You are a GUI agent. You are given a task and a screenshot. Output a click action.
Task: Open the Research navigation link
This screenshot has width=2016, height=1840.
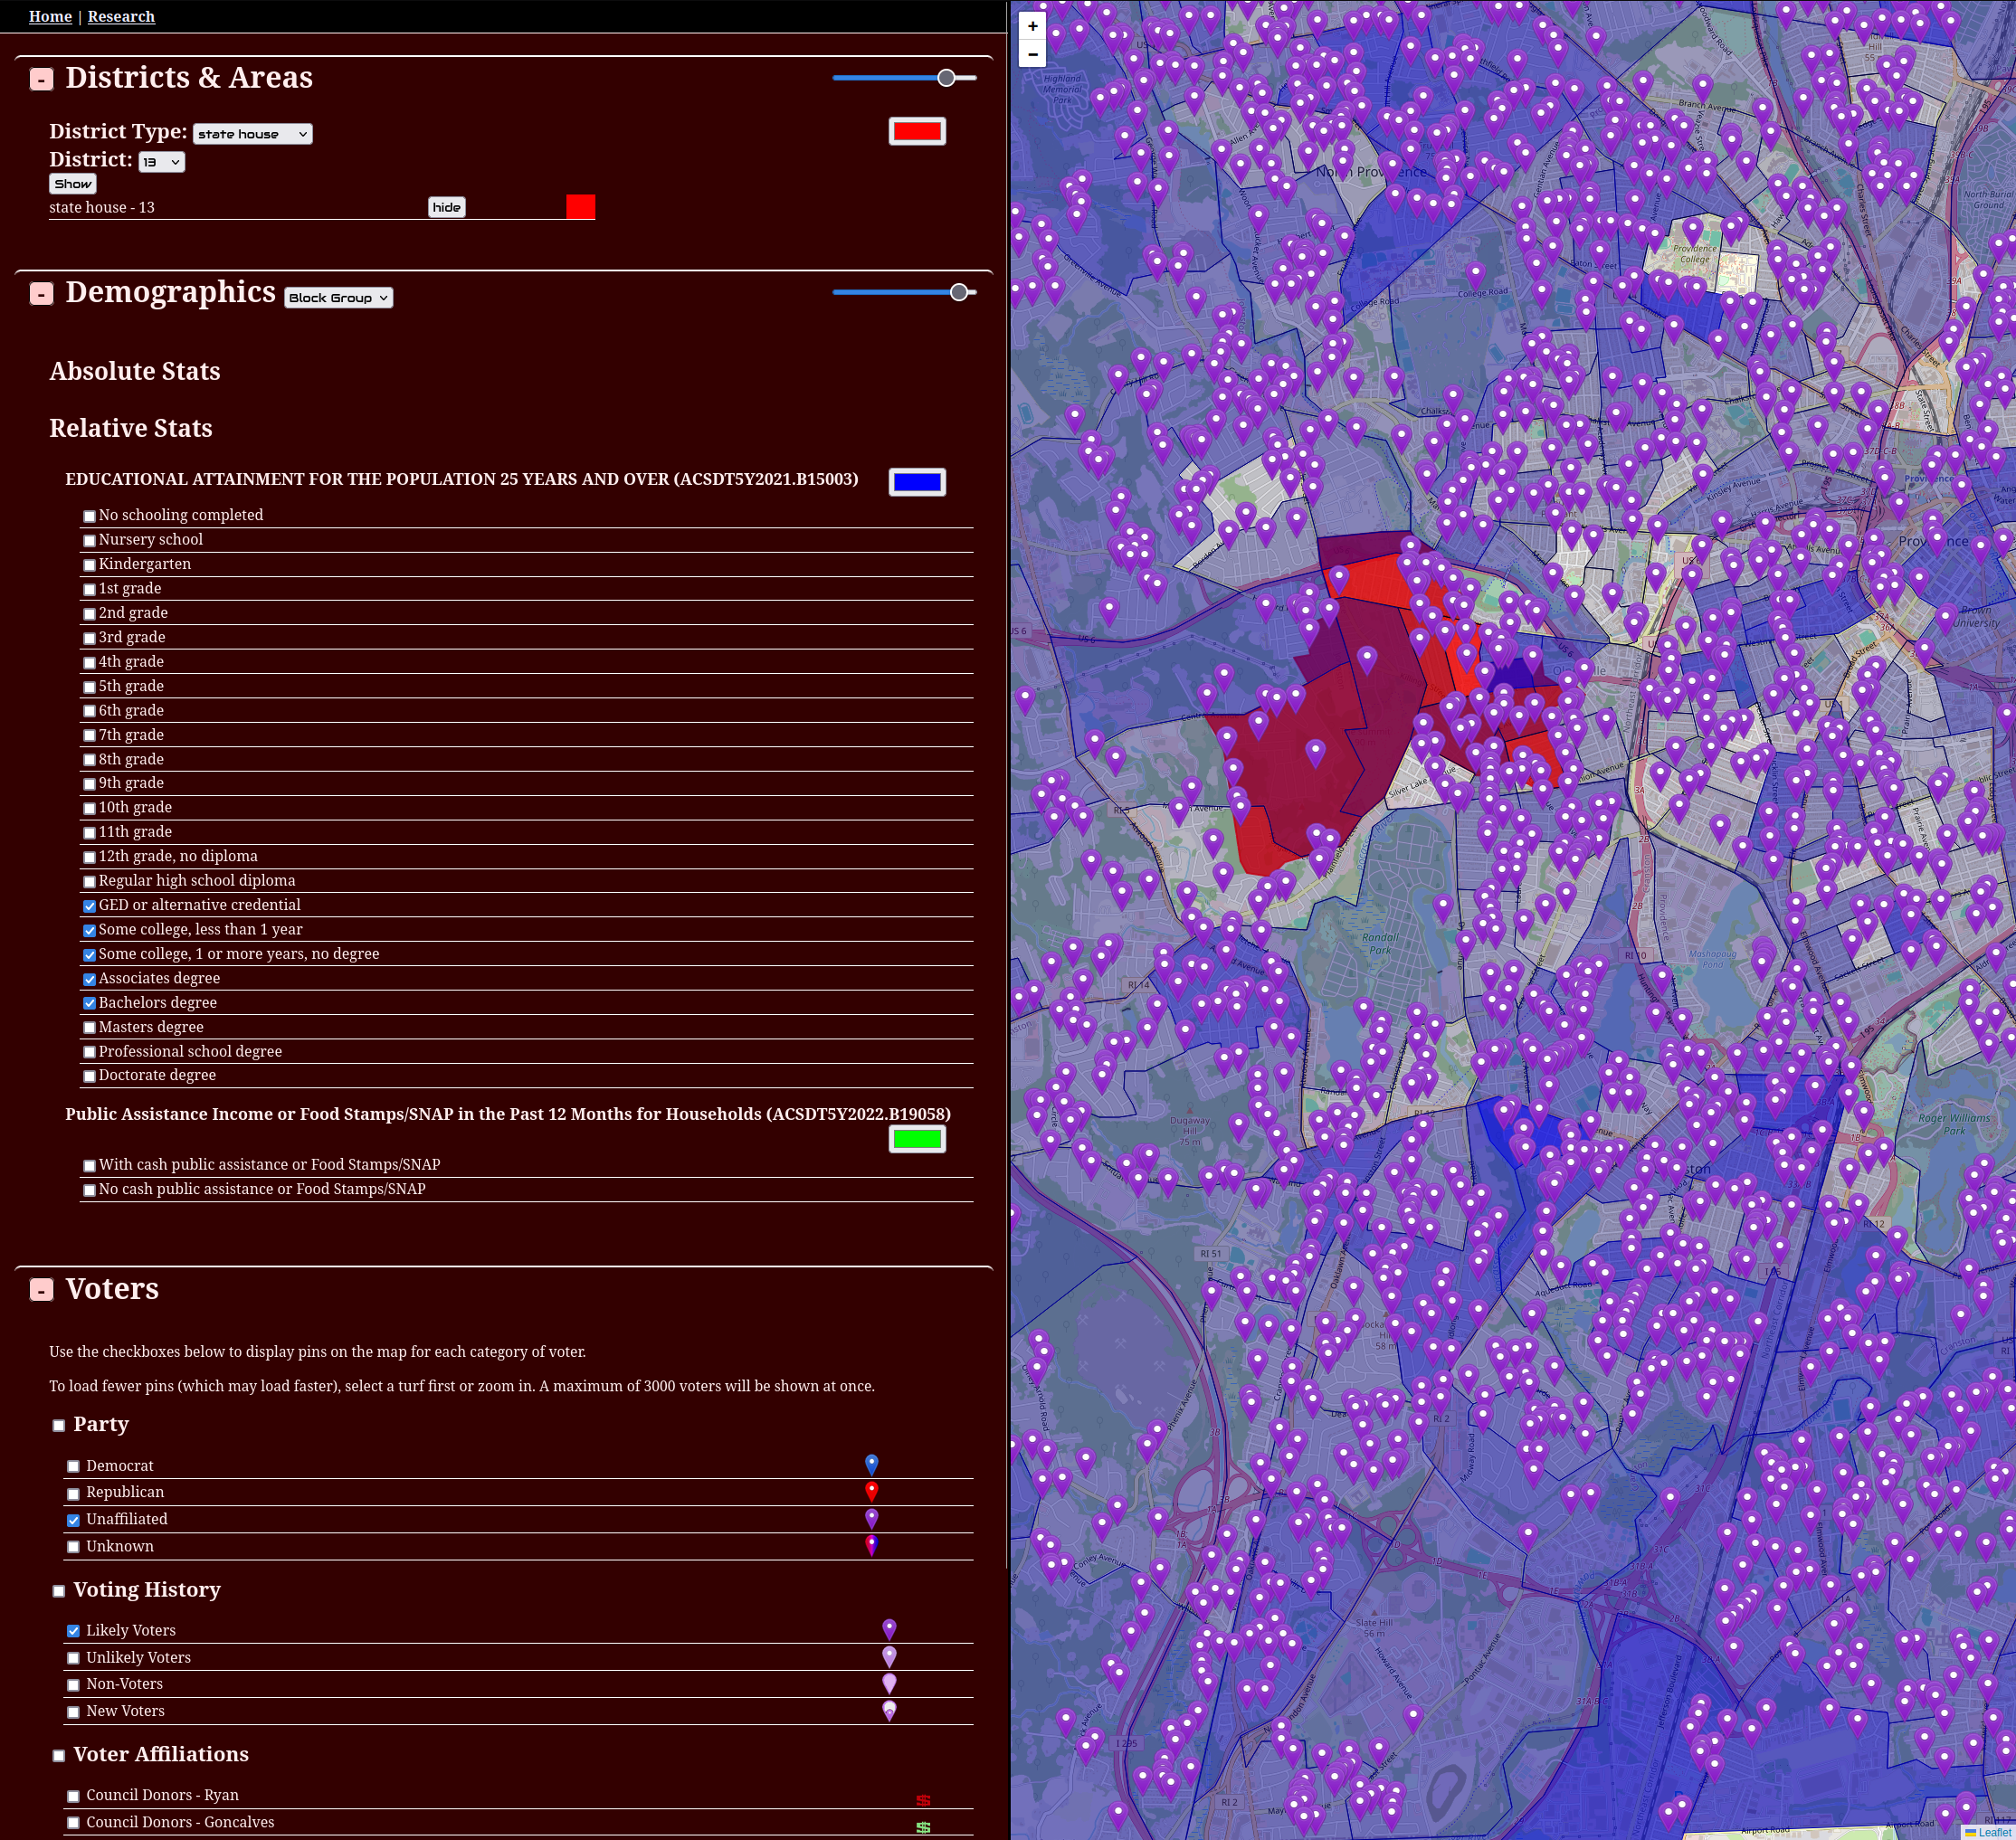point(121,16)
